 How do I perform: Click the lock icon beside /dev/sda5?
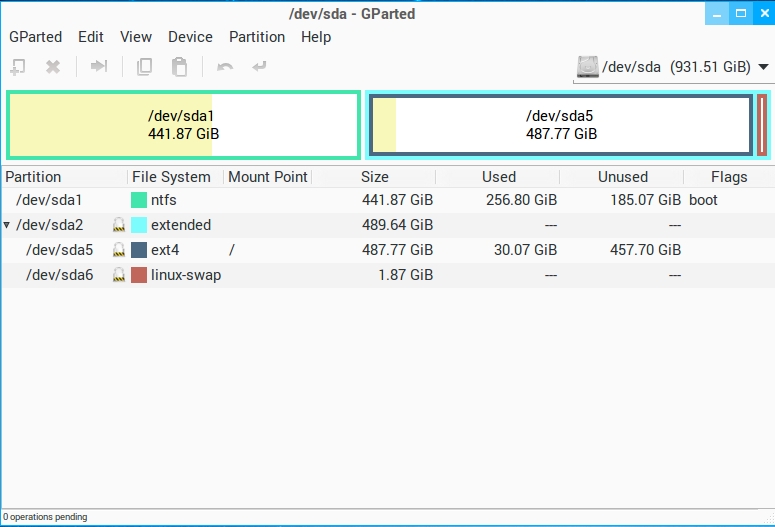(119, 250)
